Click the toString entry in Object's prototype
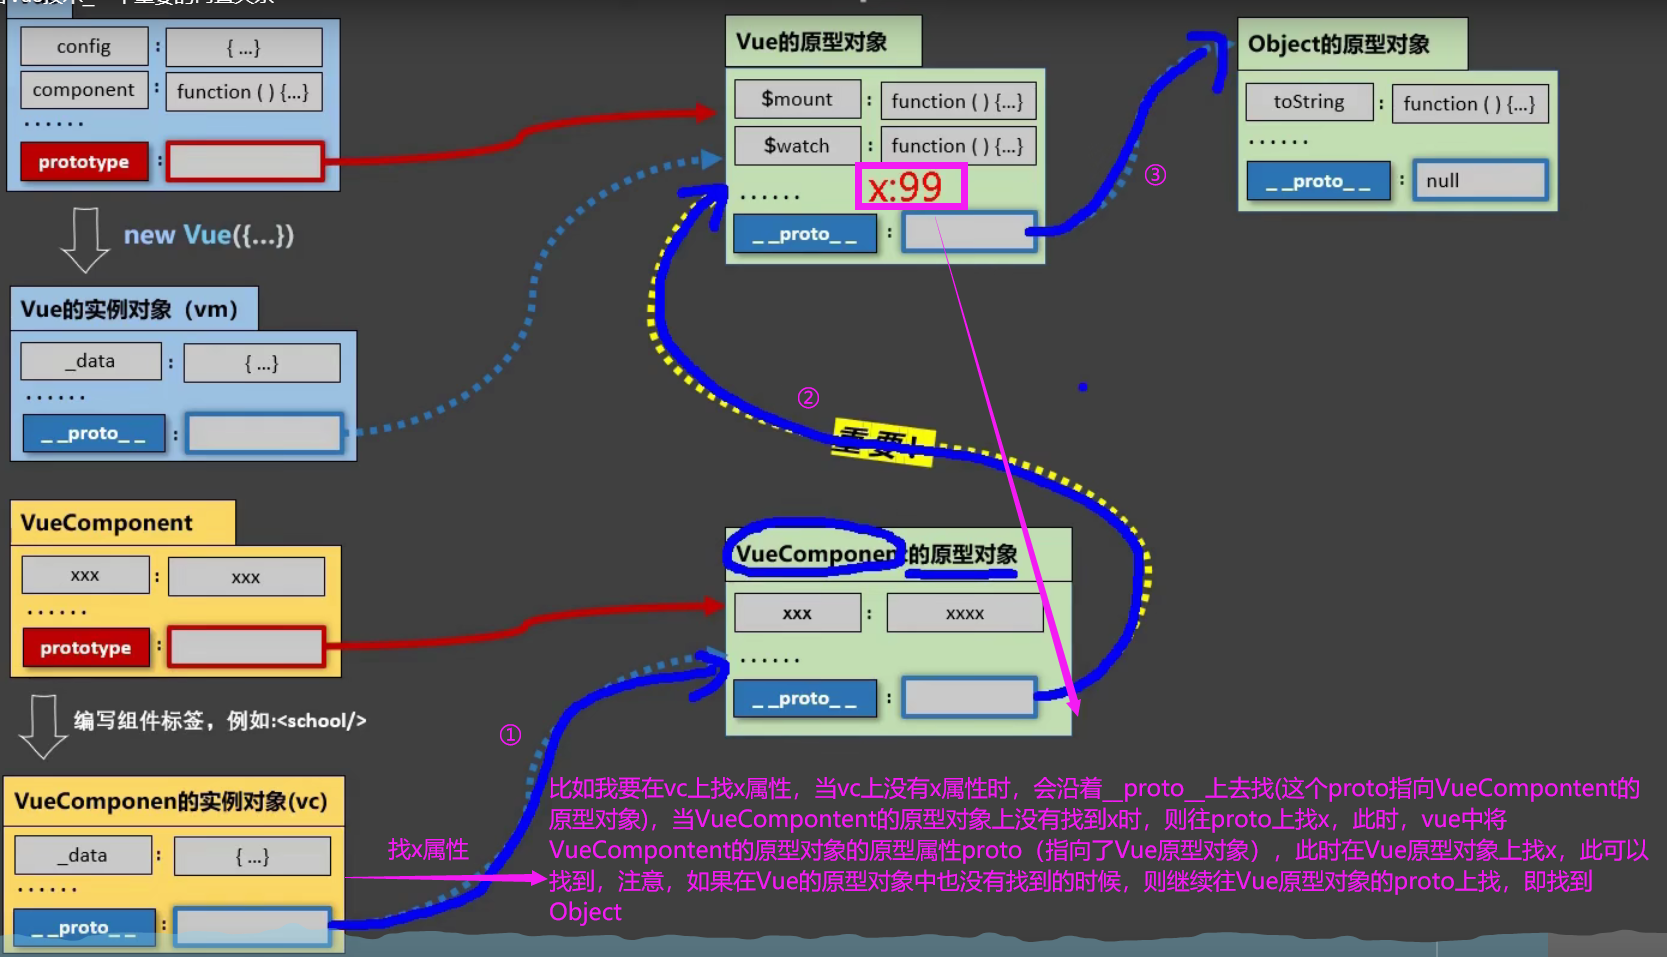The width and height of the screenshot is (1667, 957). [1309, 101]
